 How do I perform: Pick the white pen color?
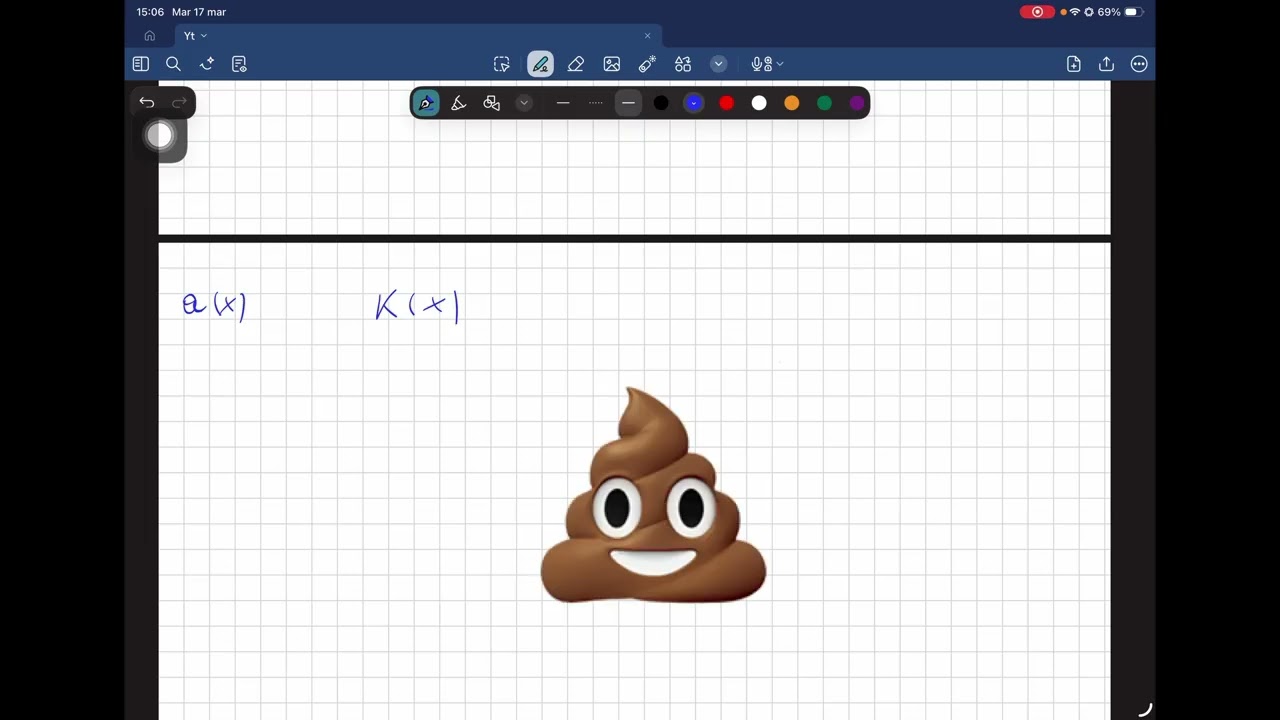pos(759,103)
